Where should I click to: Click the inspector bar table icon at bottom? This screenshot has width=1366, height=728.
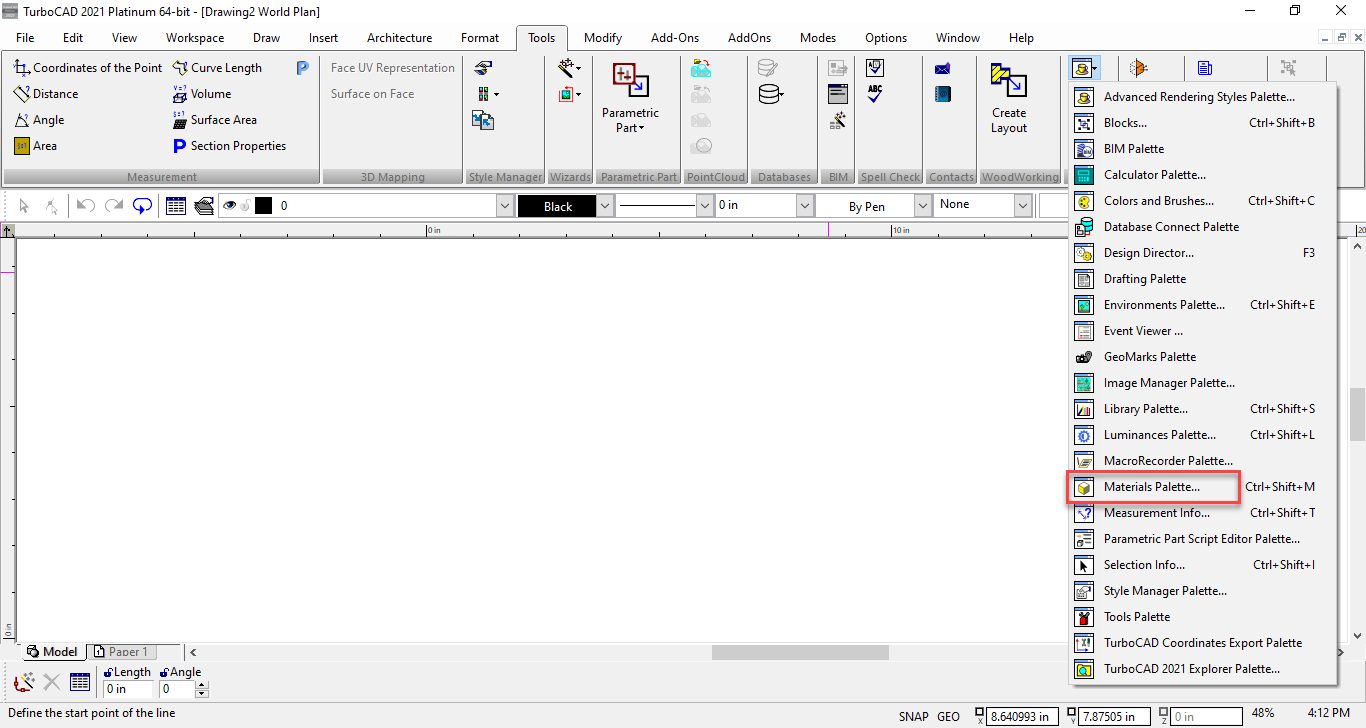pyautogui.click(x=80, y=682)
